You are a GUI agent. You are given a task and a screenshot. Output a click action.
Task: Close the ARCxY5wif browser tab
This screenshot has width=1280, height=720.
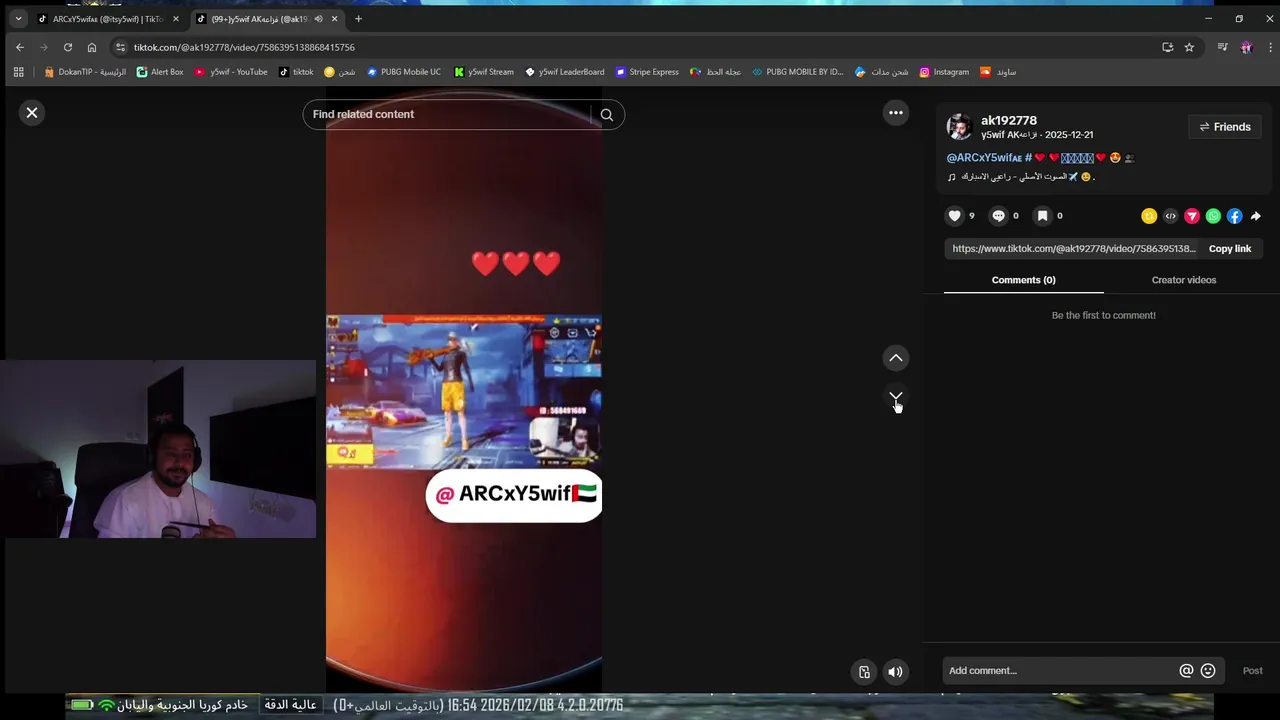[x=175, y=19]
